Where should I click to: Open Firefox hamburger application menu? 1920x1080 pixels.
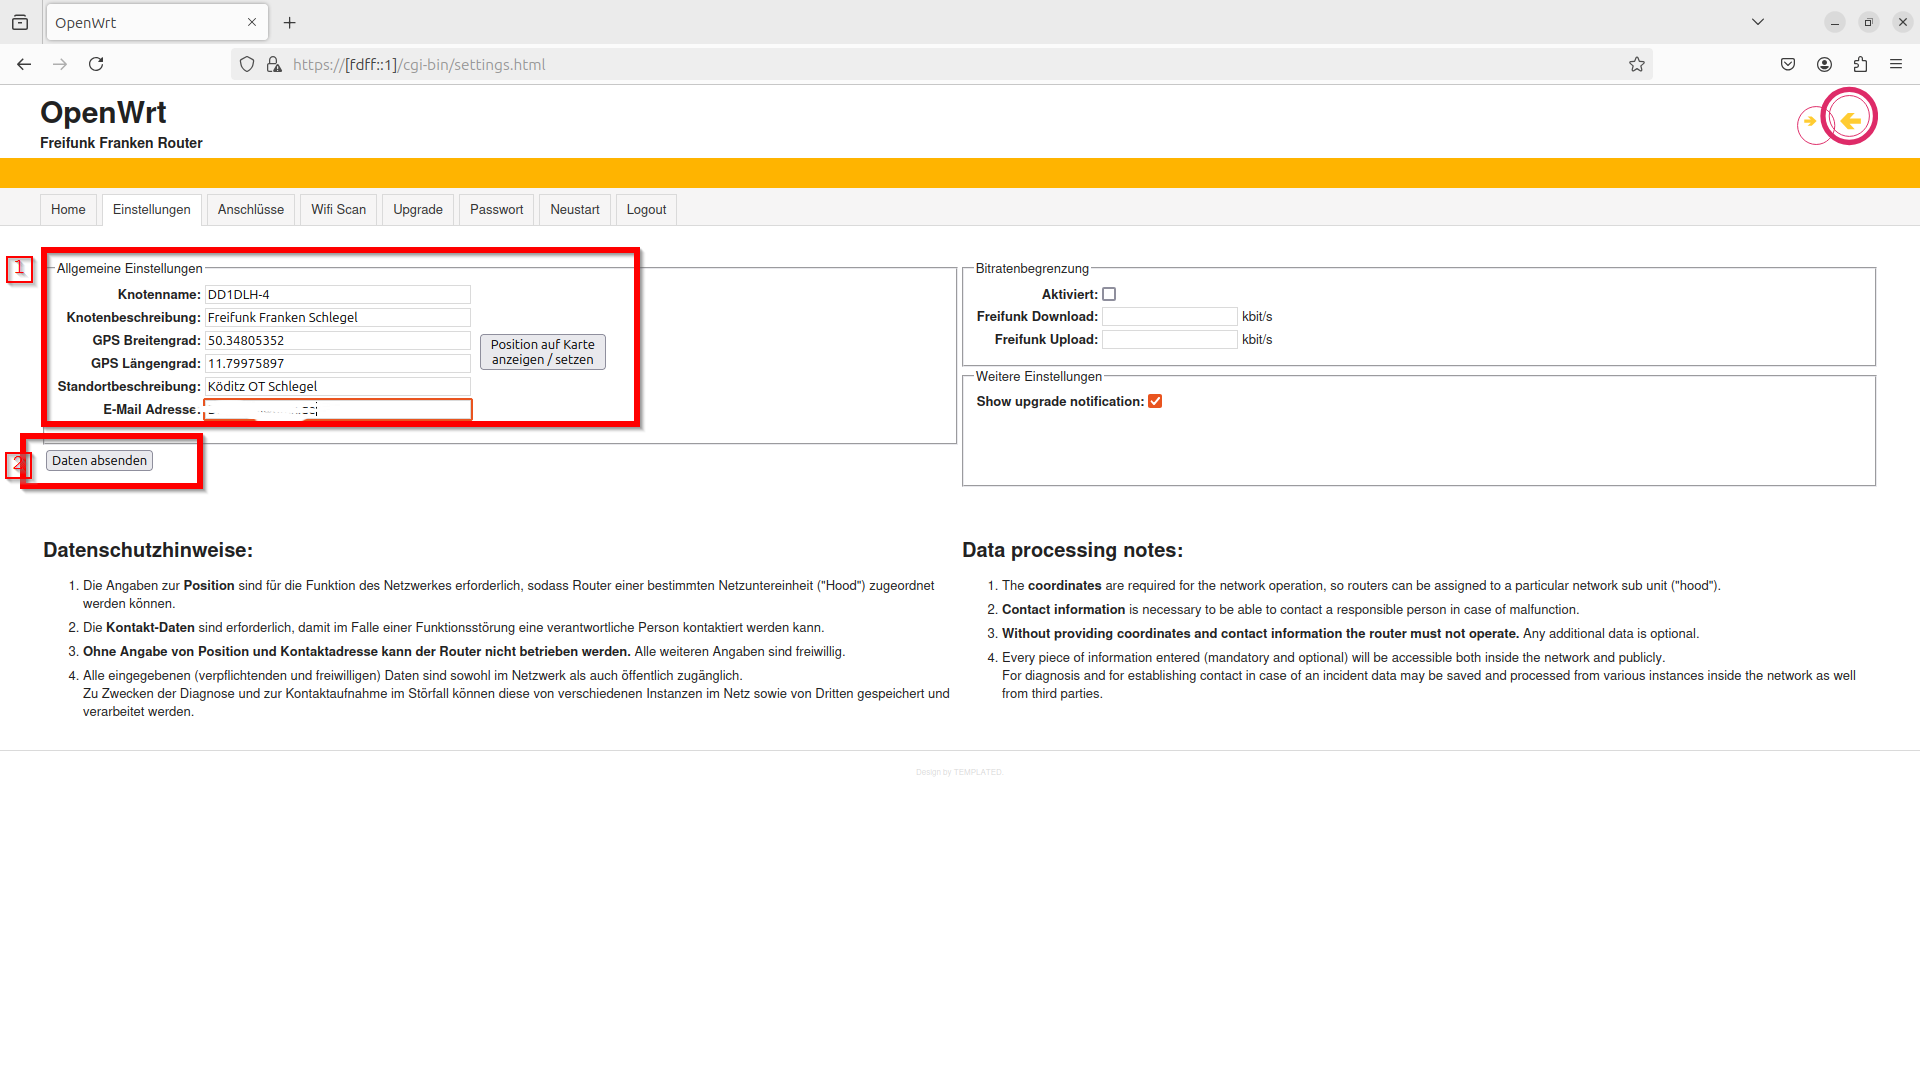(x=1896, y=64)
